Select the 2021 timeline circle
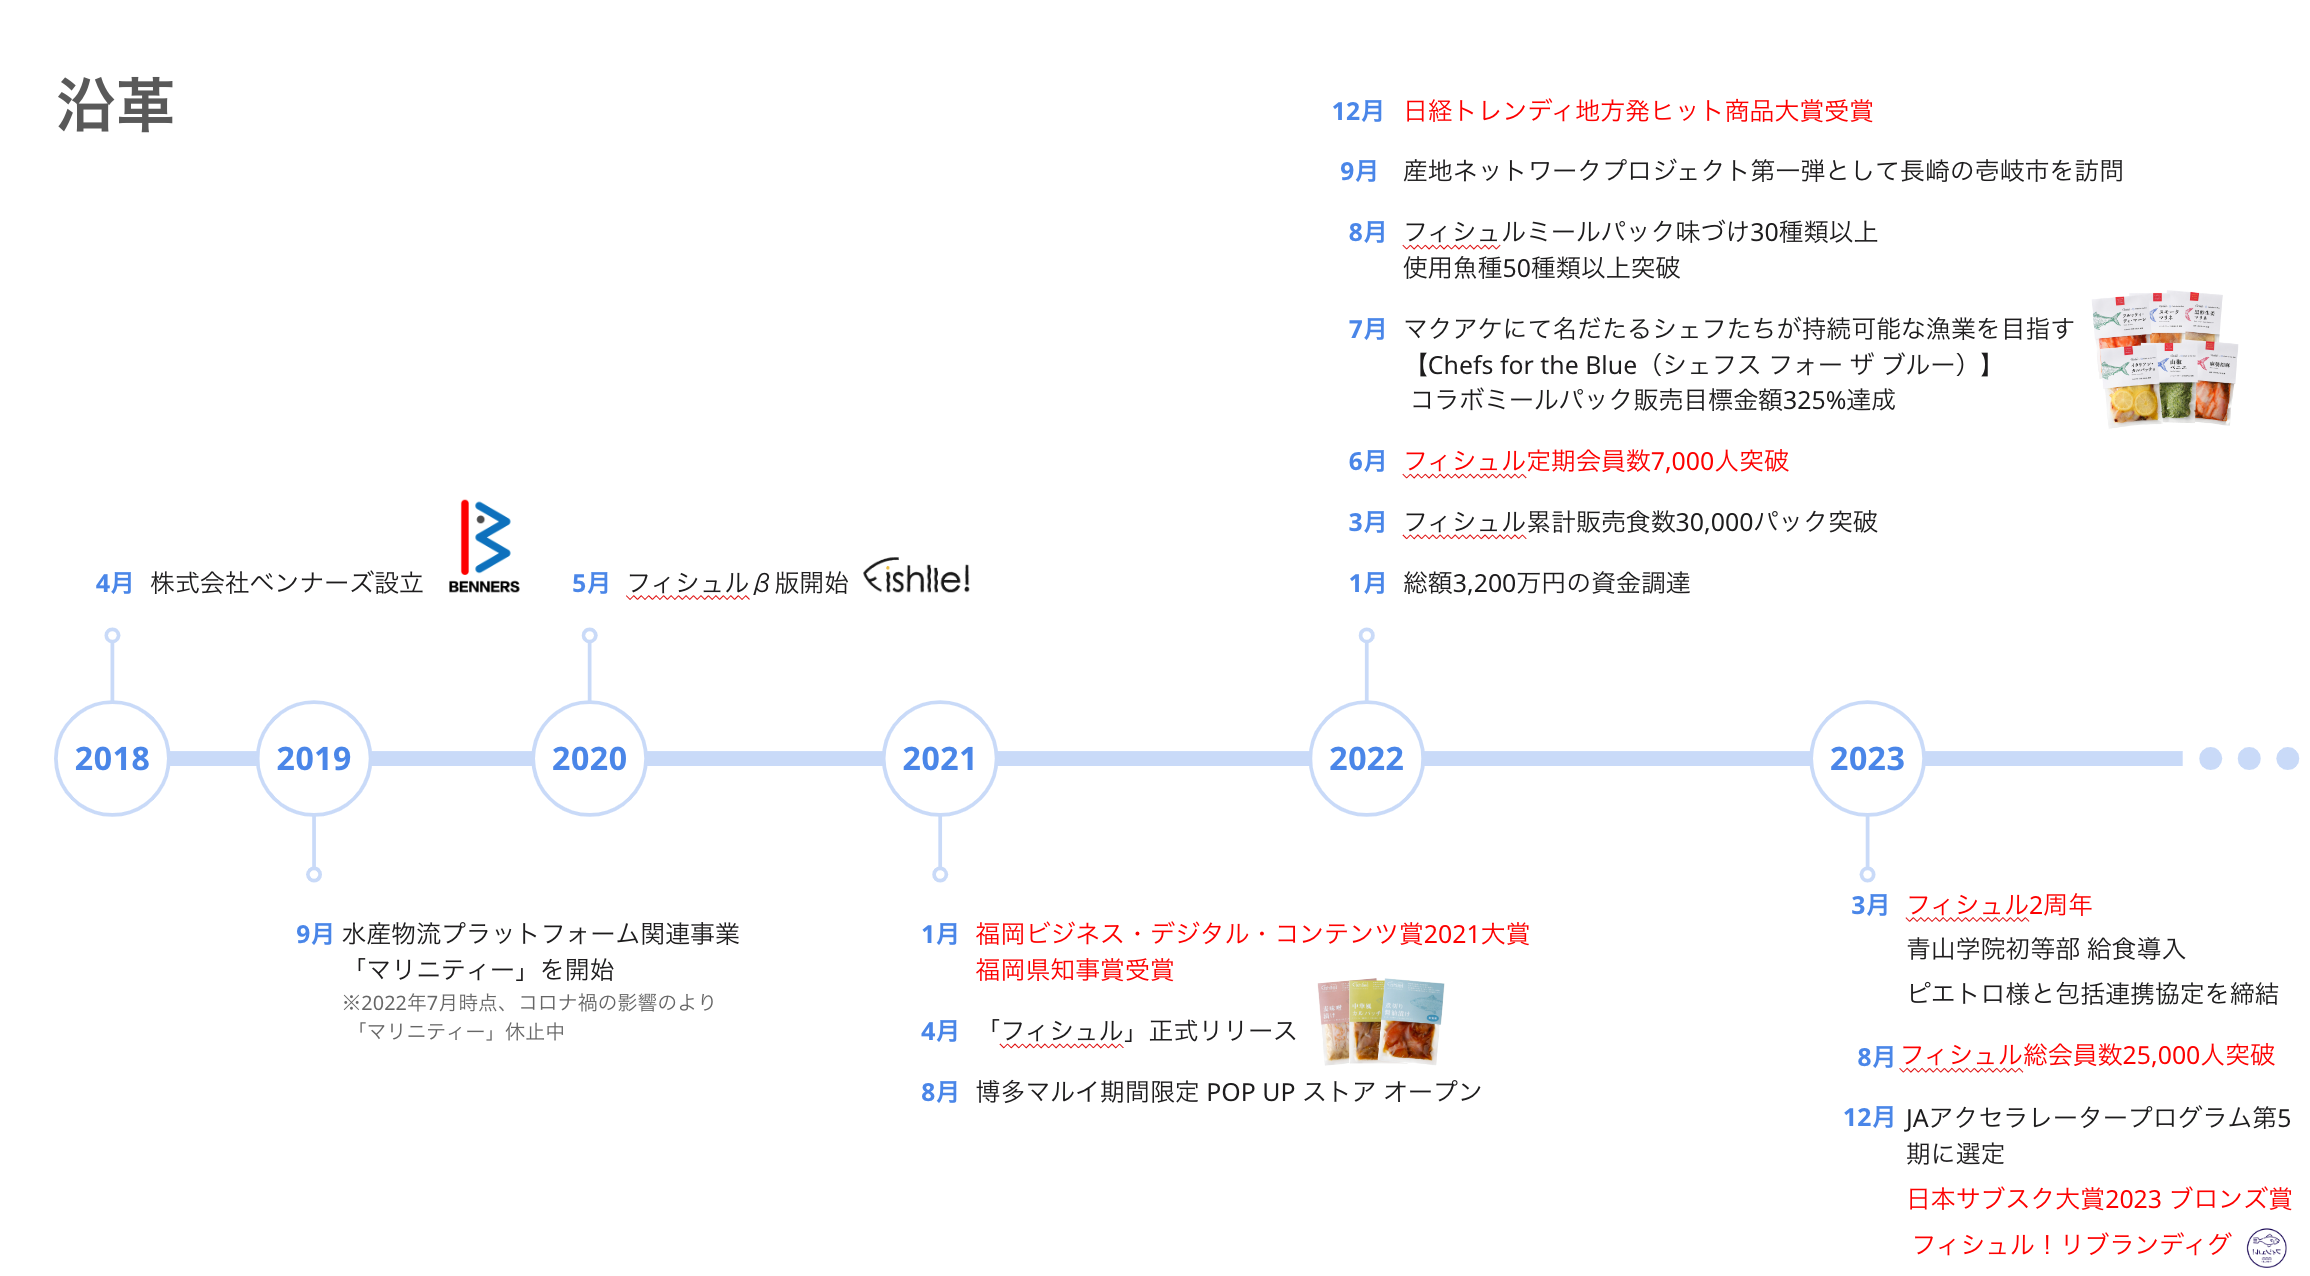The width and height of the screenshot is (2310, 1276). (x=939, y=758)
